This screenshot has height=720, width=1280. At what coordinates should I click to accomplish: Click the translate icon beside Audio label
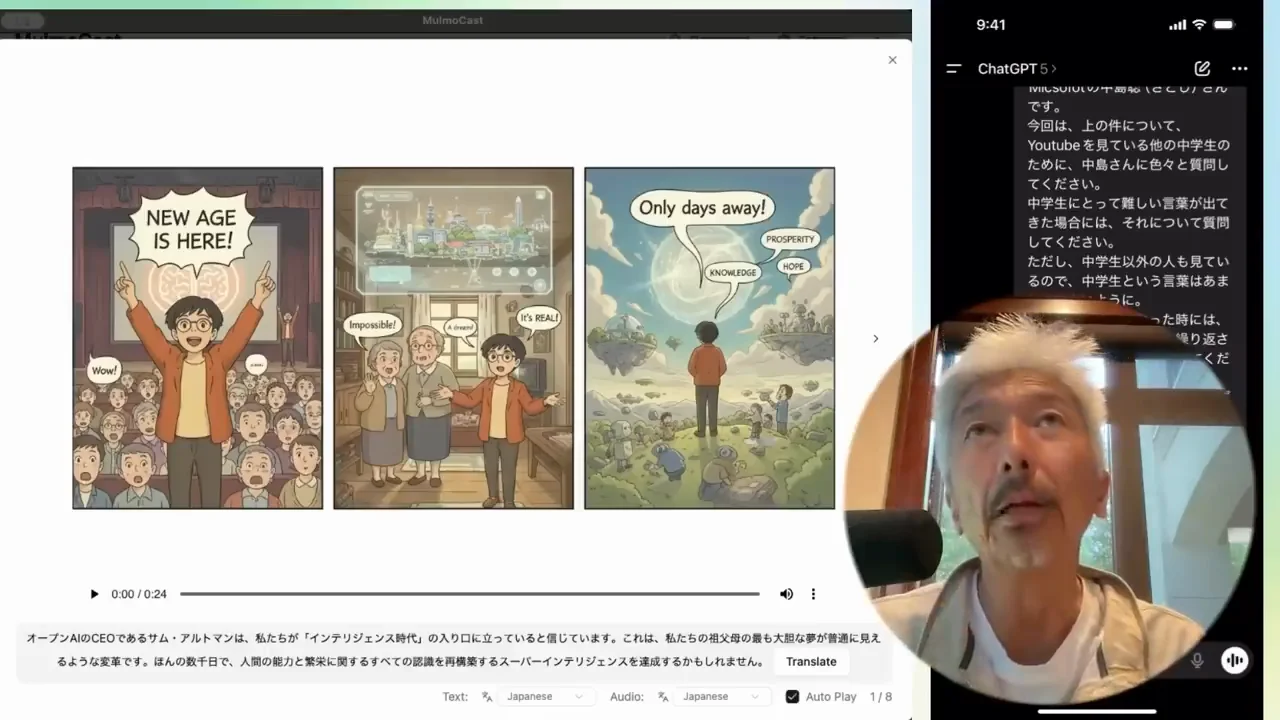click(x=664, y=696)
